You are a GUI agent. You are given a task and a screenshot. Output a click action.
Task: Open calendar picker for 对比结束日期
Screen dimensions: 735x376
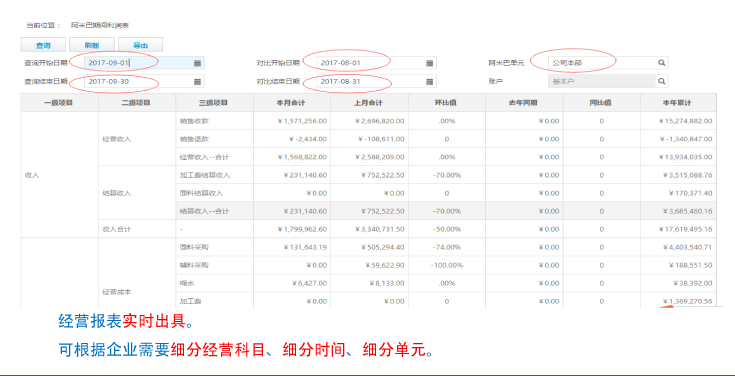(x=429, y=82)
